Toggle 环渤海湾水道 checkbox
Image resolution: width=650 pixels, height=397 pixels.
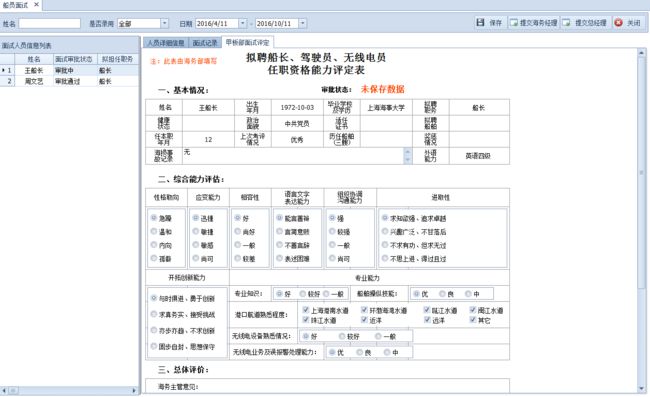(x=364, y=310)
